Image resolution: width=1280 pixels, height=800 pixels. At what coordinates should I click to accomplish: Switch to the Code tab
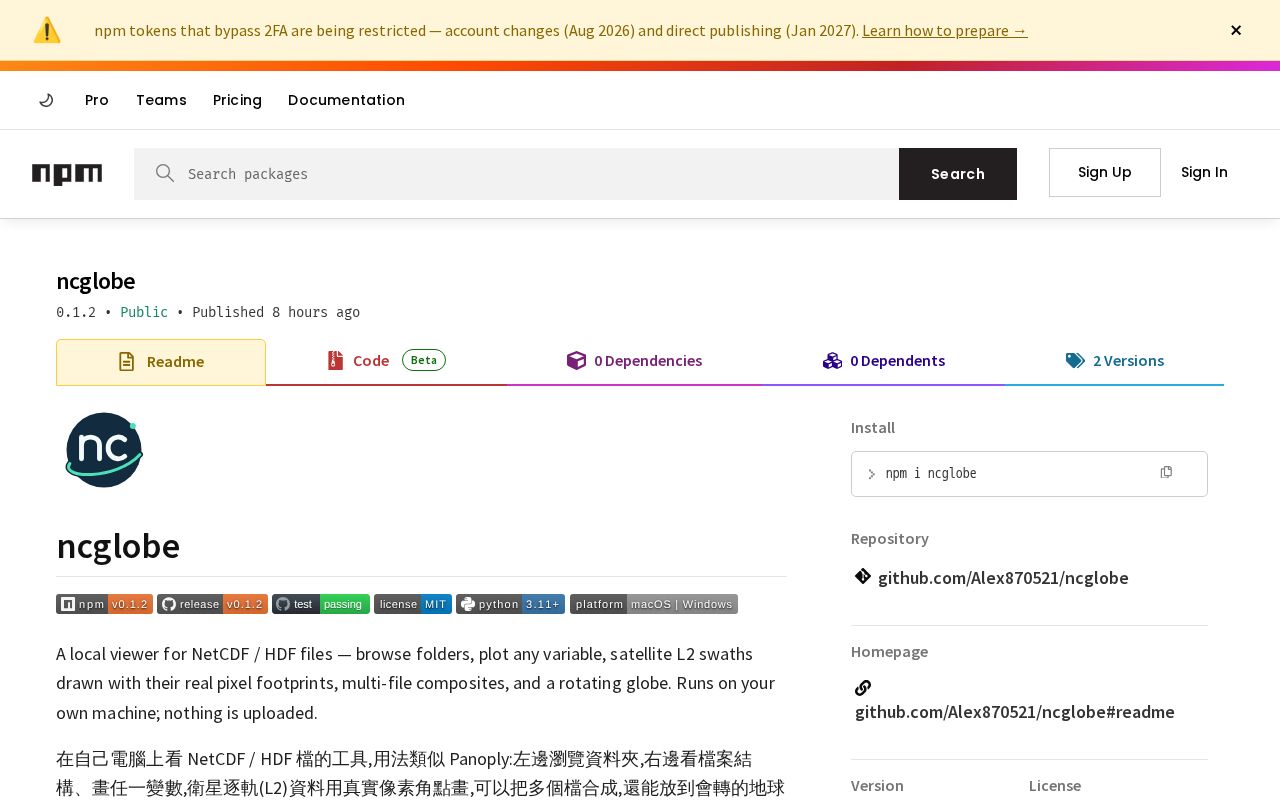[386, 361]
